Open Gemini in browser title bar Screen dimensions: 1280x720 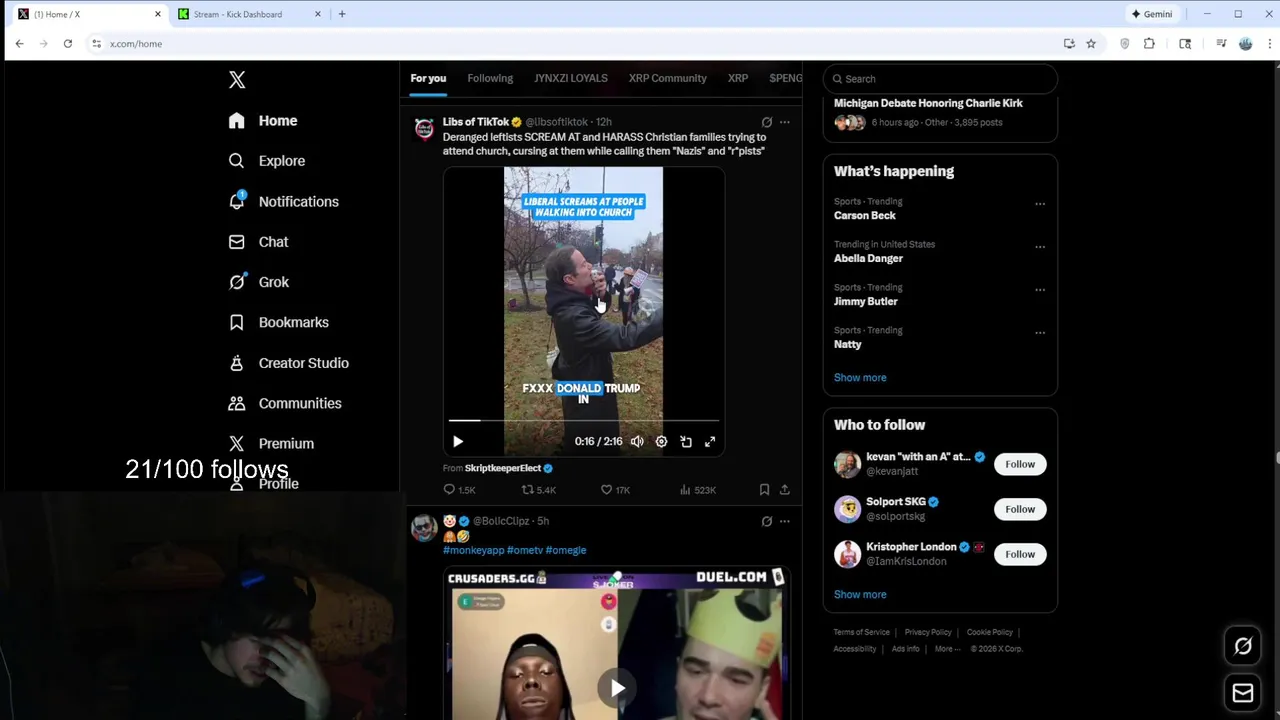coord(1152,14)
